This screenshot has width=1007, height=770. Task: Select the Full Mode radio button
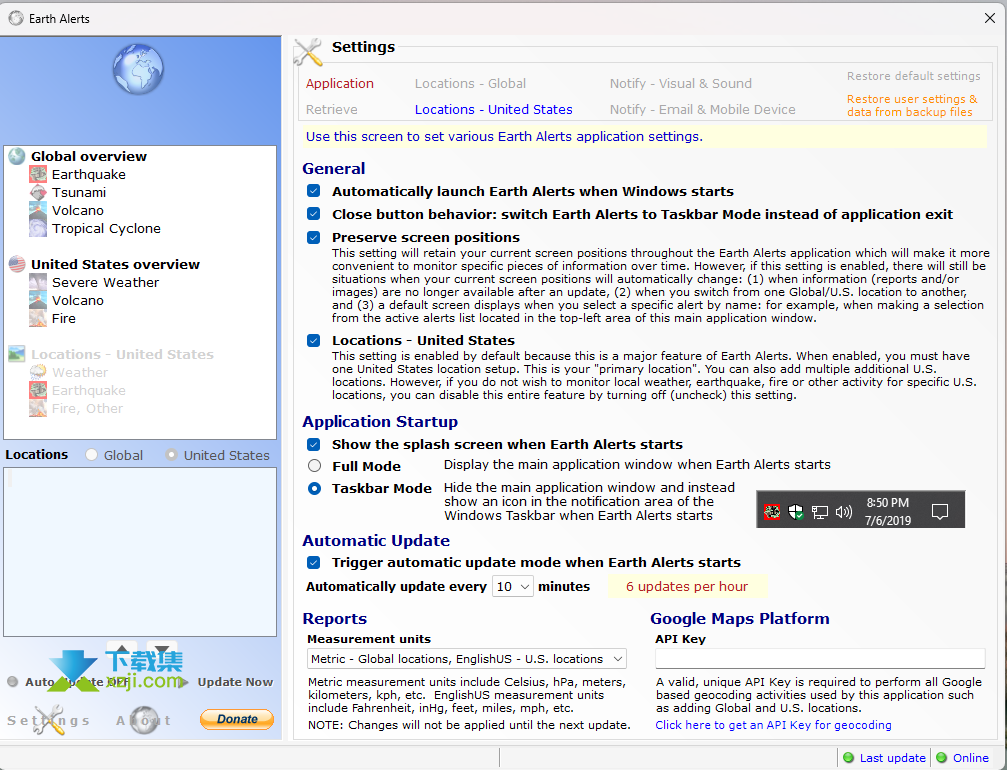(314, 466)
